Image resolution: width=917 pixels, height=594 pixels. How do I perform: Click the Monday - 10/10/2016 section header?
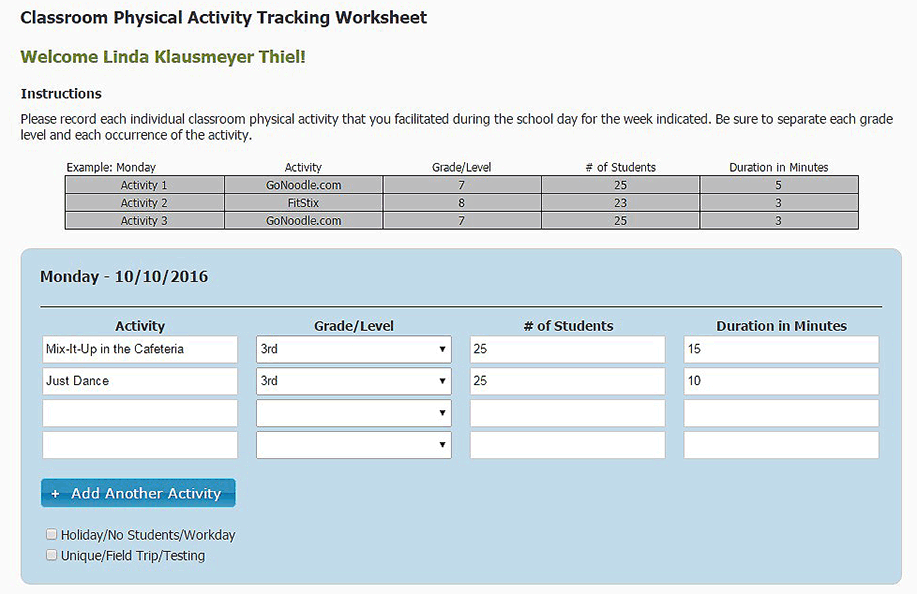pos(122,276)
